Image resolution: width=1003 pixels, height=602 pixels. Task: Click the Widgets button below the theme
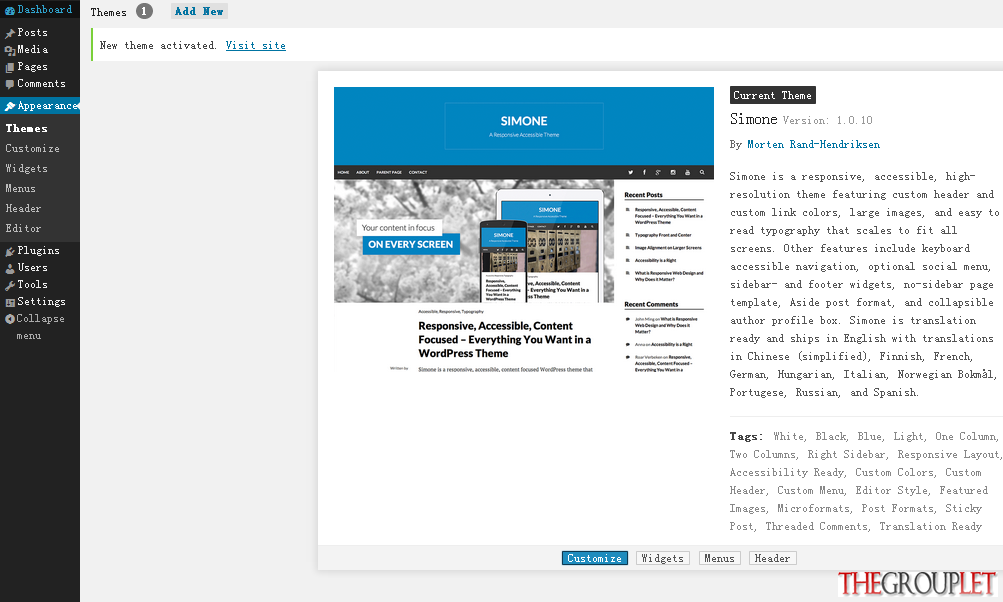[x=663, y=558]
